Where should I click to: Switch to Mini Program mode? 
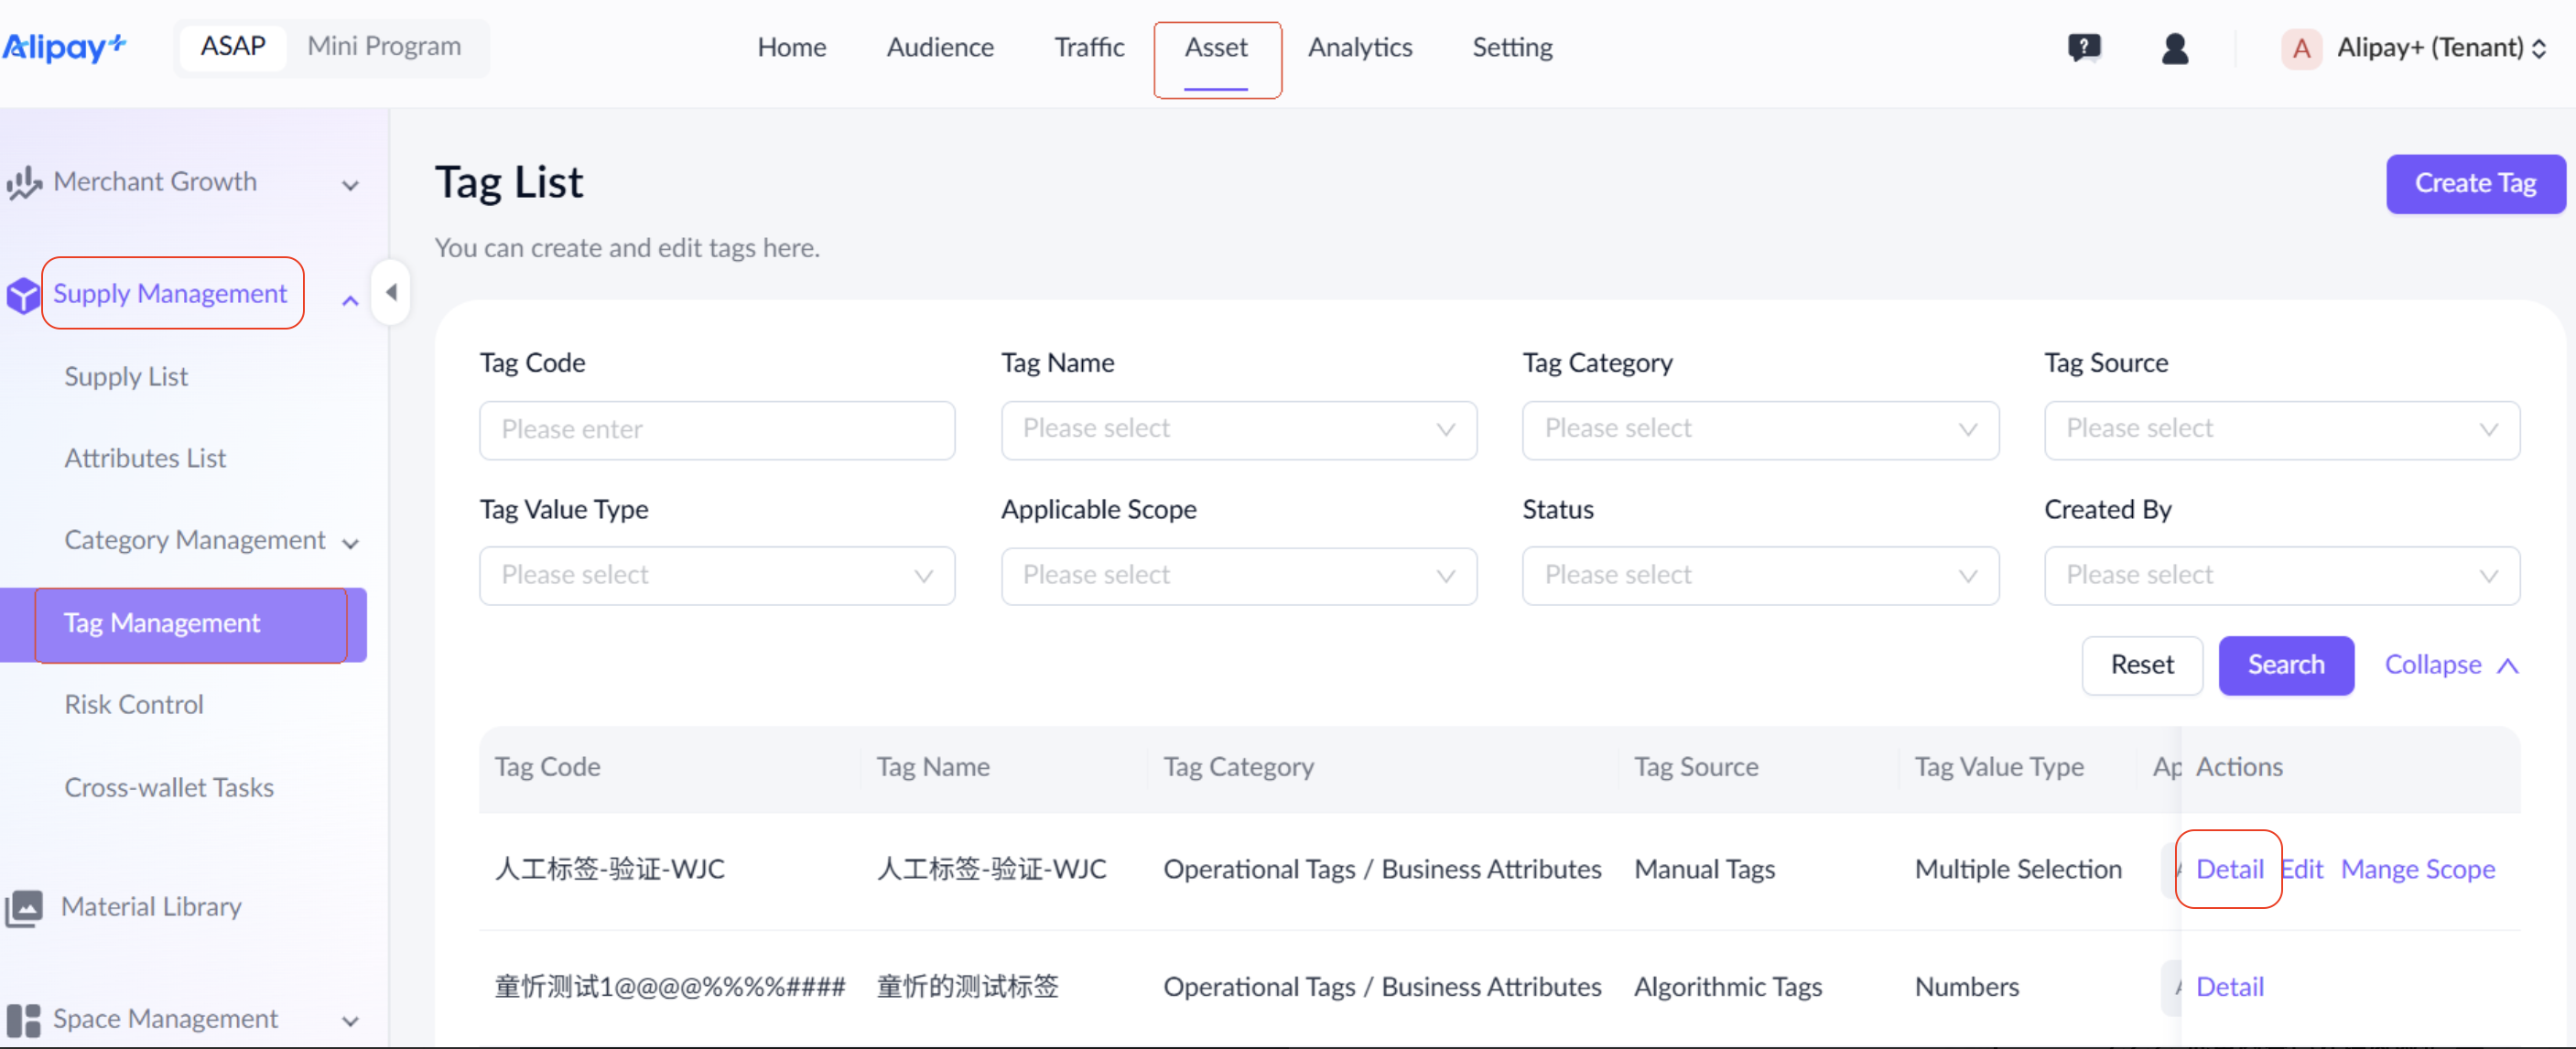pos(384,47)
